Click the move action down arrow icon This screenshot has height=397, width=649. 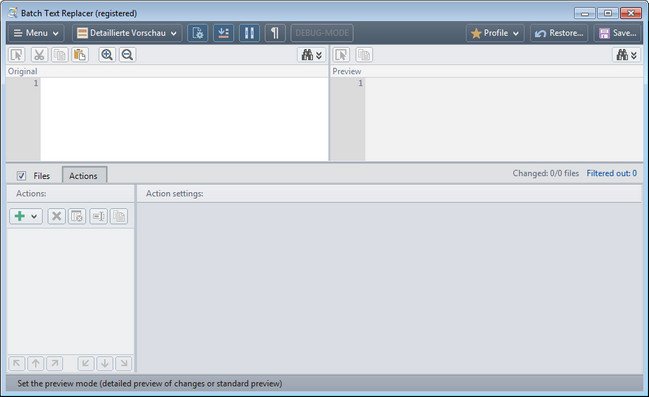pos(105,363)
